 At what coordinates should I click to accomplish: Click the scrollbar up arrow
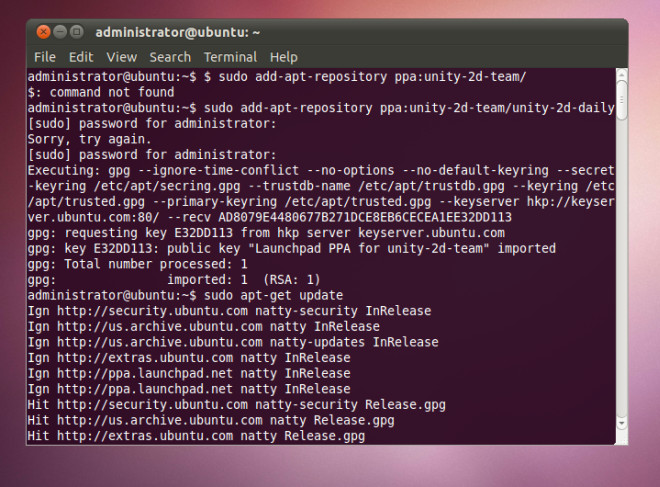[x=622, y=75]
